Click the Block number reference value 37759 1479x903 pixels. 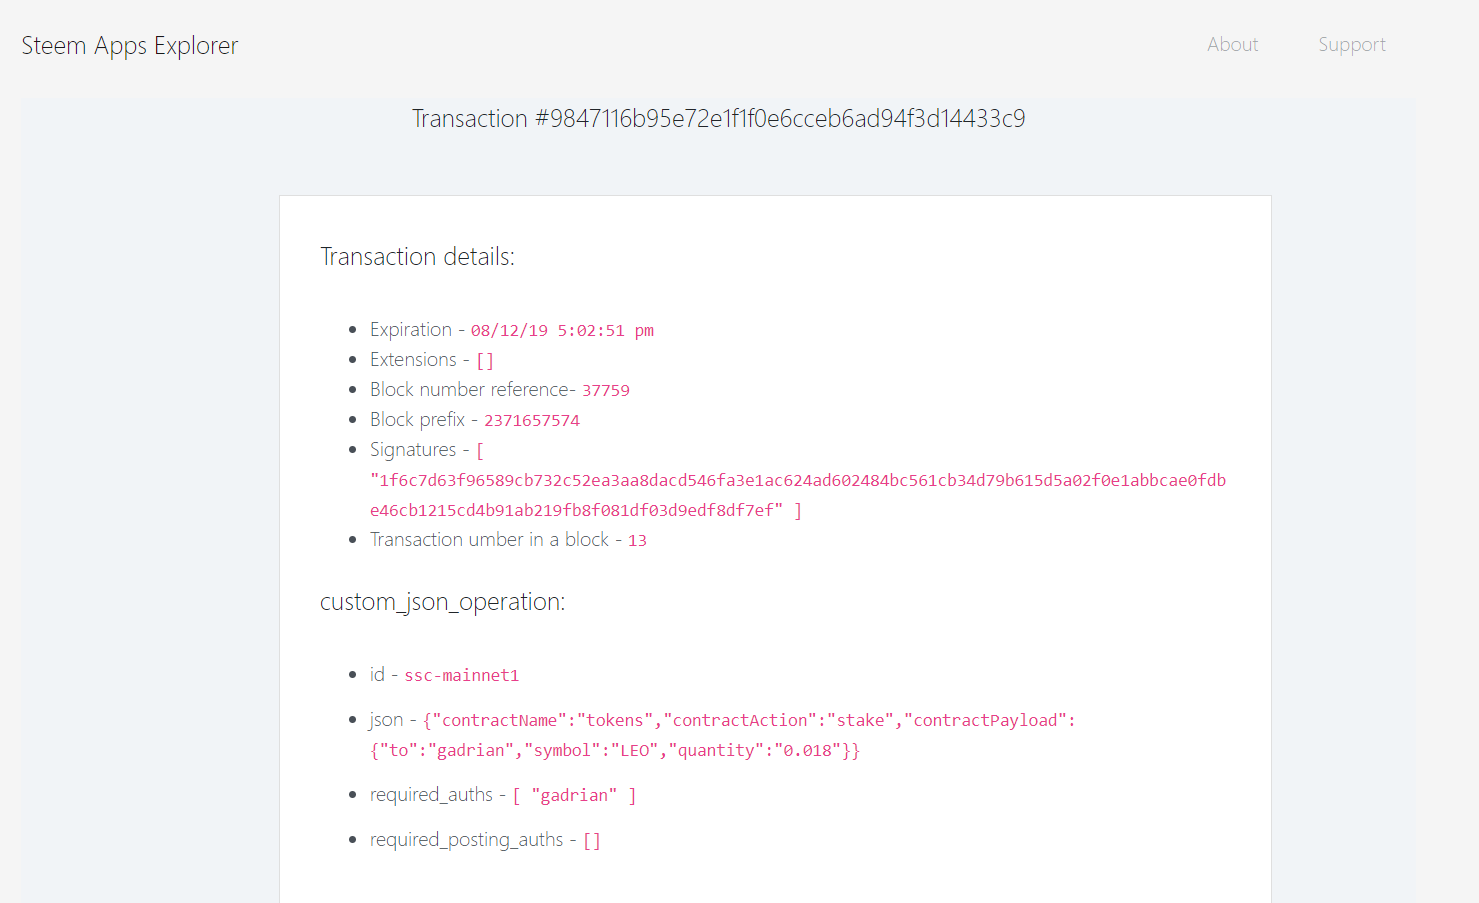pyautogui.click(x=606, y=391)
